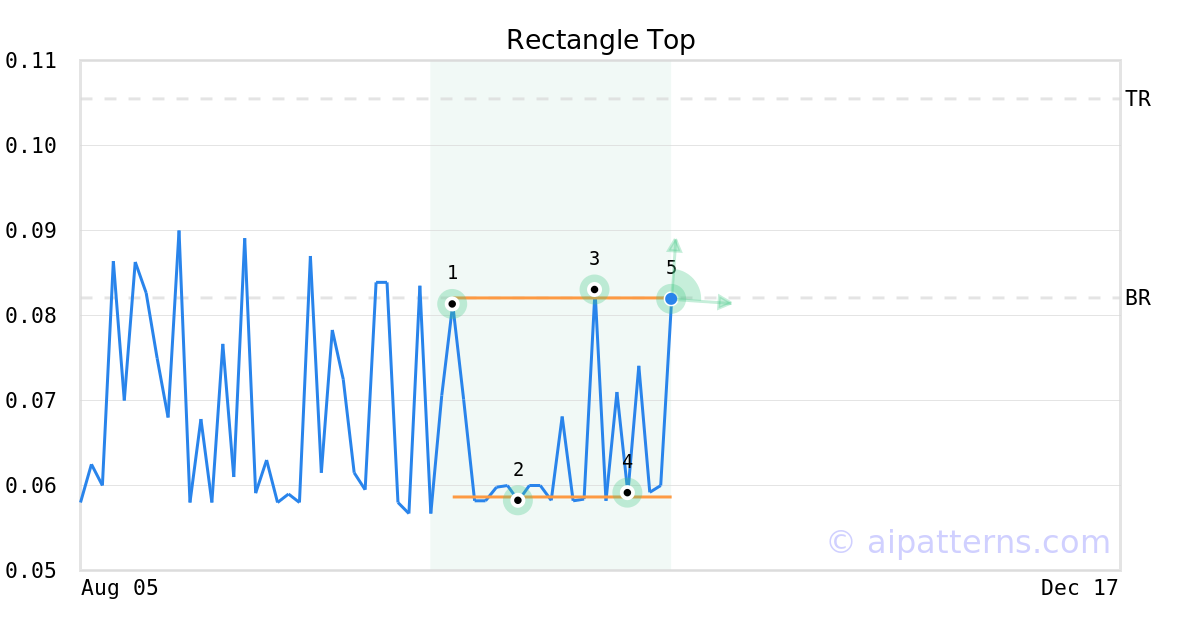Click pattern point 1 marker

click(452, 303)
